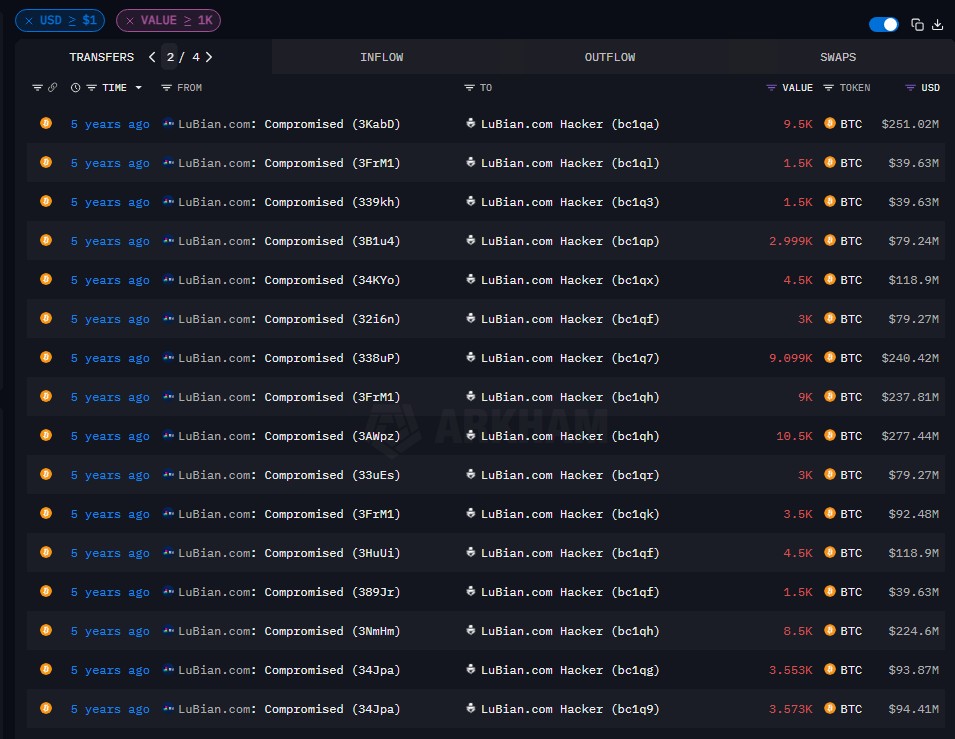Open the TIME column sort dropdown arrow
The image size is (955, 739).
pos(138,88)
